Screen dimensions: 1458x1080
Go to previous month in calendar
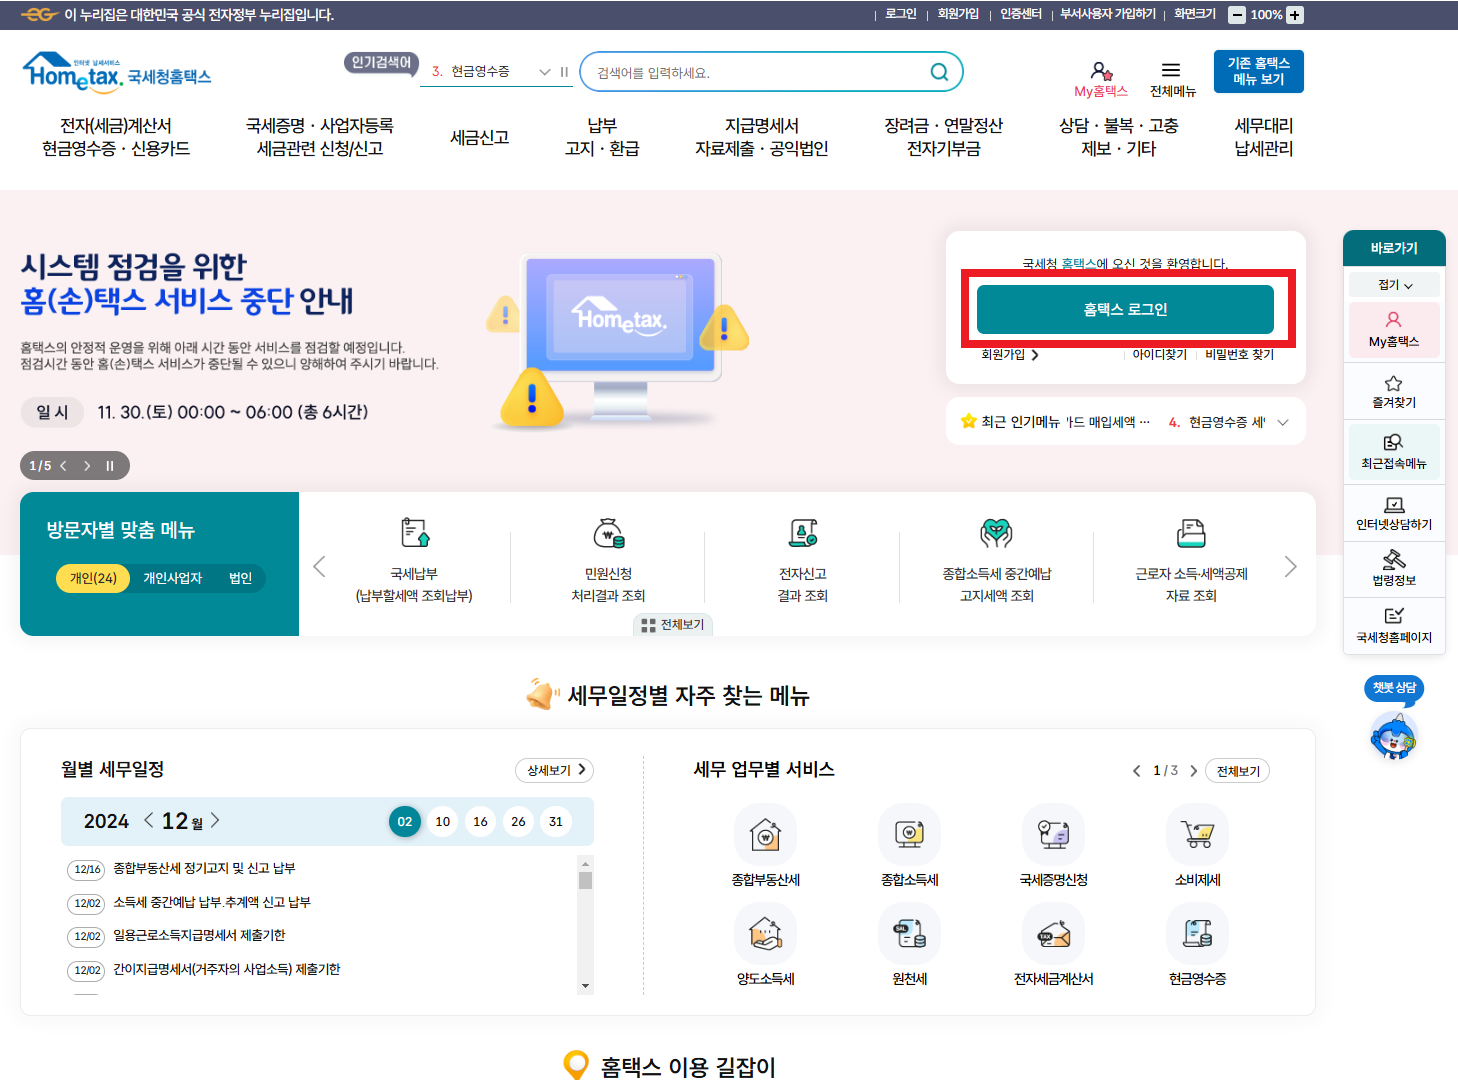tap(149, 820)
